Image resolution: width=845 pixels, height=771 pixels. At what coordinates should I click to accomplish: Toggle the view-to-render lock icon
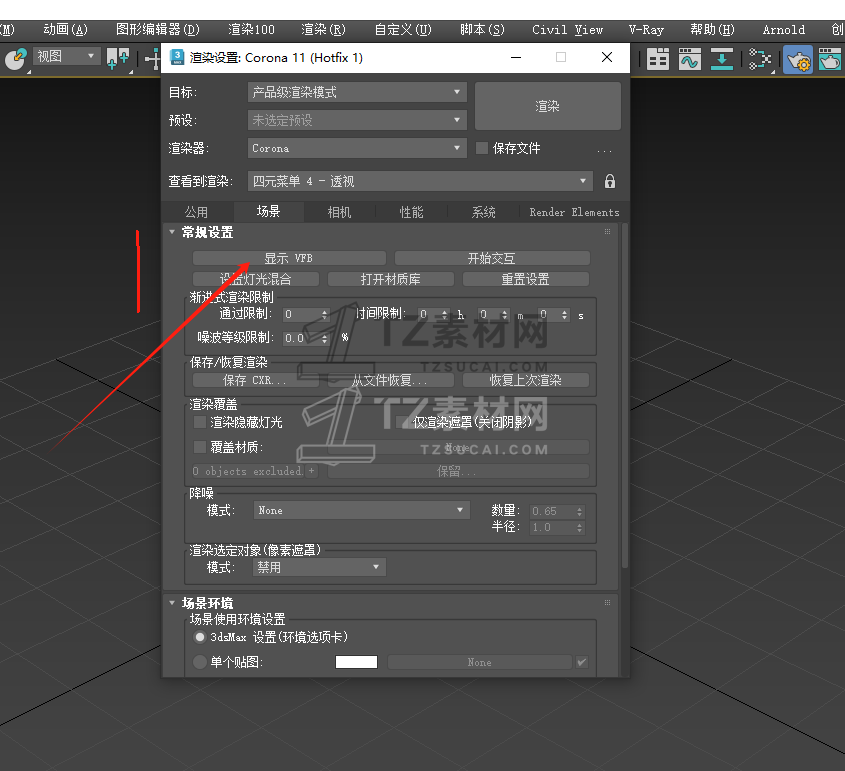tap(609, 181)
